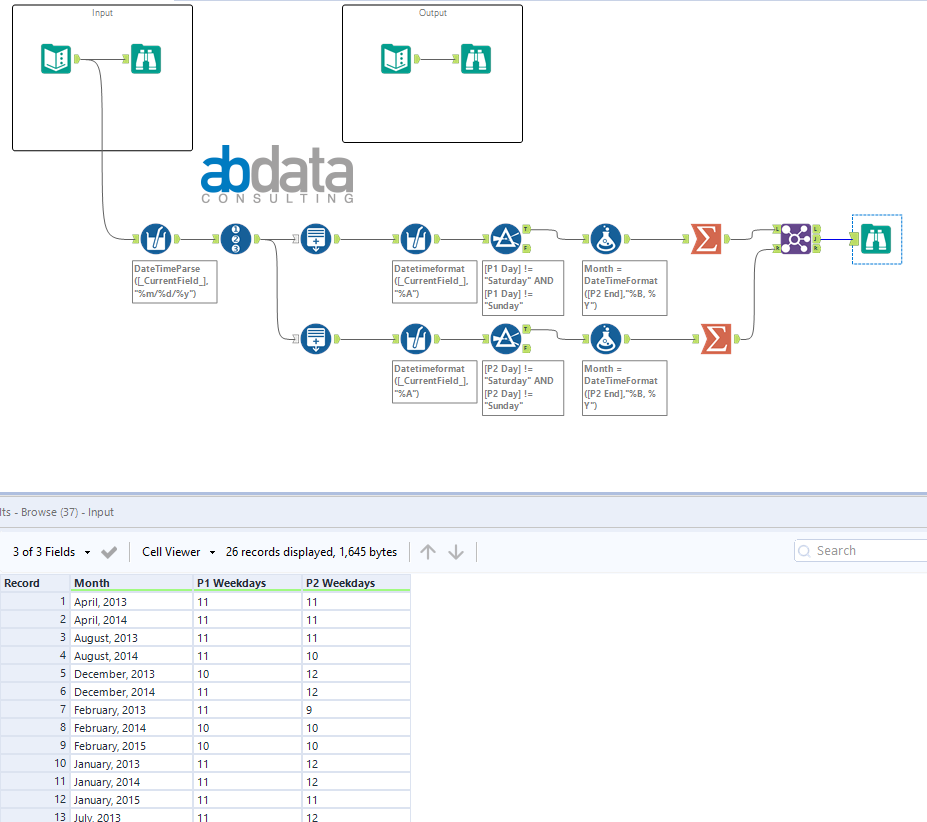Select the DateTimeParse Multi-Field Formula tool
The width and height of the screenshot is (927, 822).
point(156,239)
